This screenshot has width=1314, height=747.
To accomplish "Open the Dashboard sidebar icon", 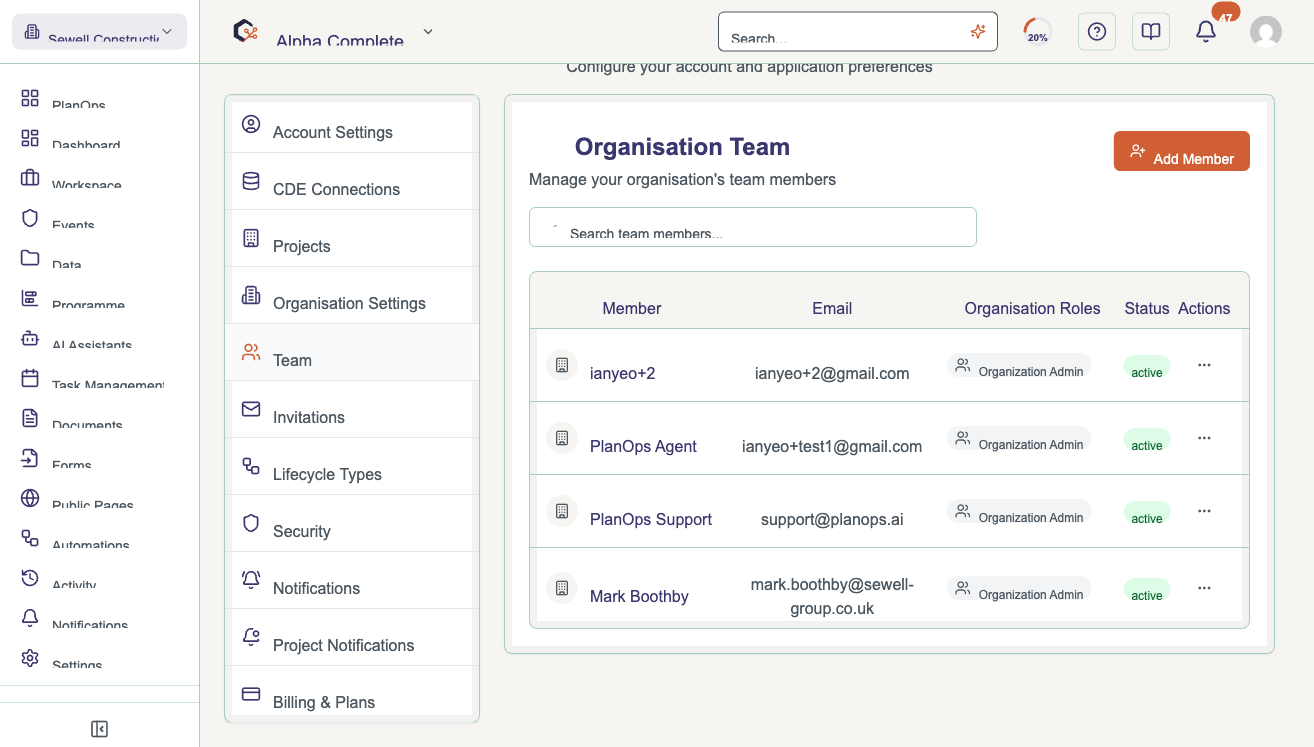I will tap(30, 138).
